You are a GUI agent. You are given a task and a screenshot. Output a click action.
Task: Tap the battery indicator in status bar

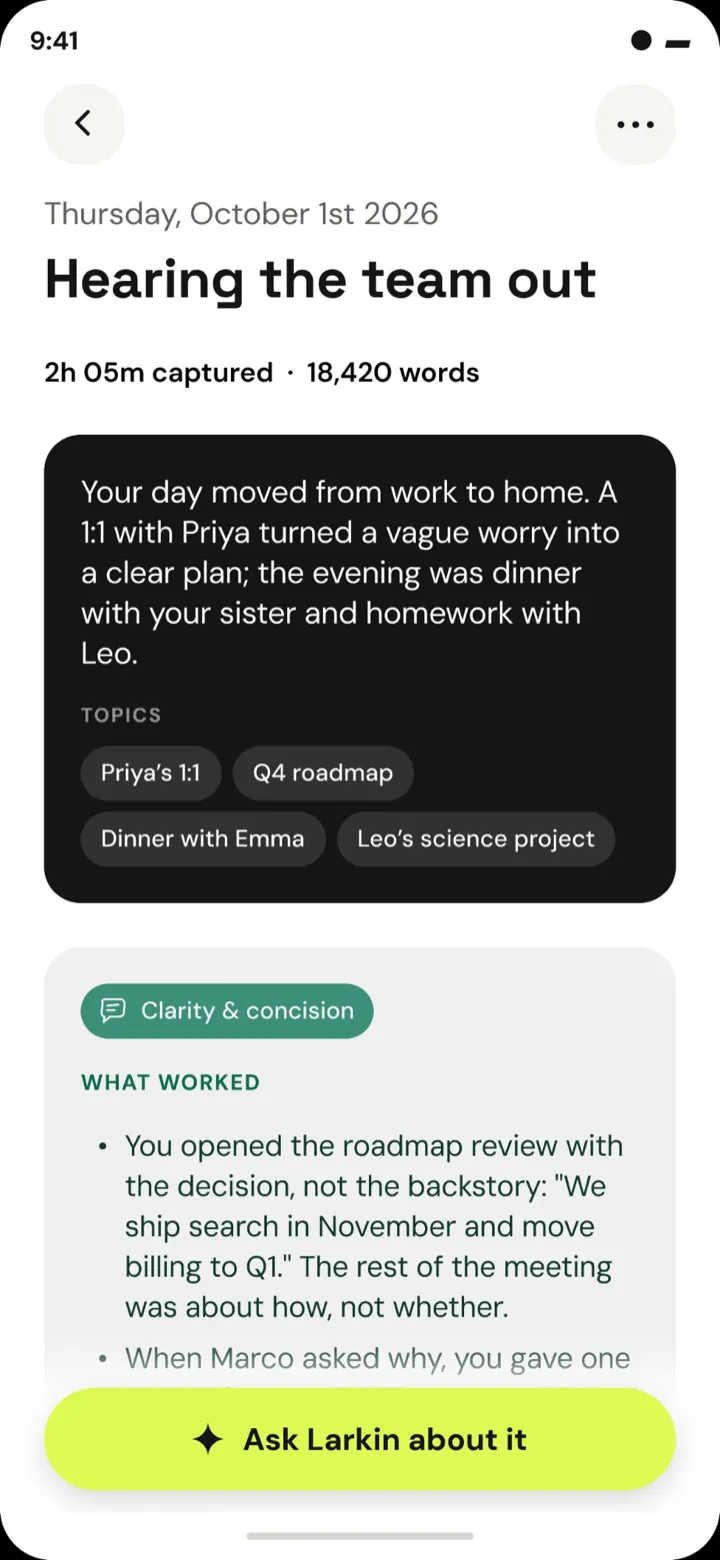tap(677, 43)
